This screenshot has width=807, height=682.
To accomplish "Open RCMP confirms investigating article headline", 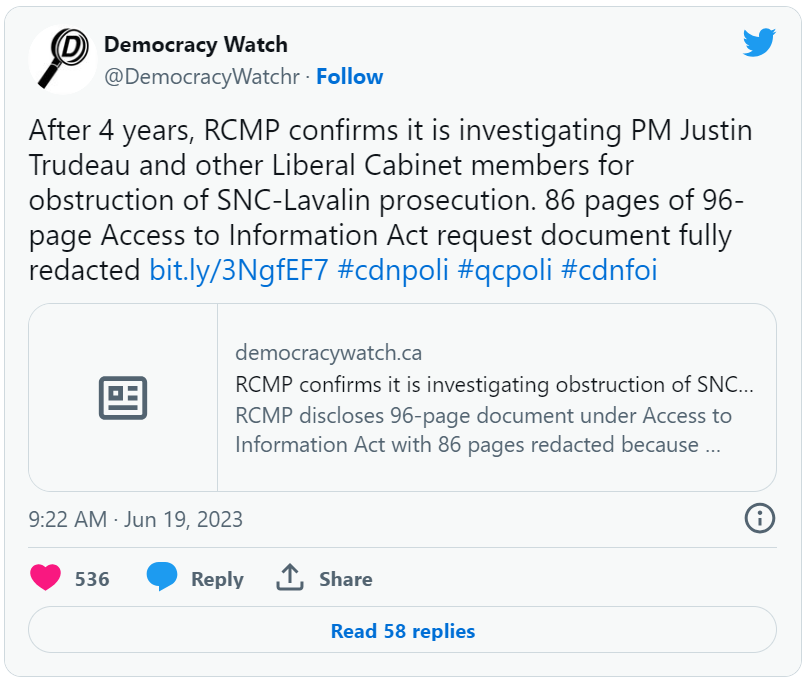I will (494, 384).
